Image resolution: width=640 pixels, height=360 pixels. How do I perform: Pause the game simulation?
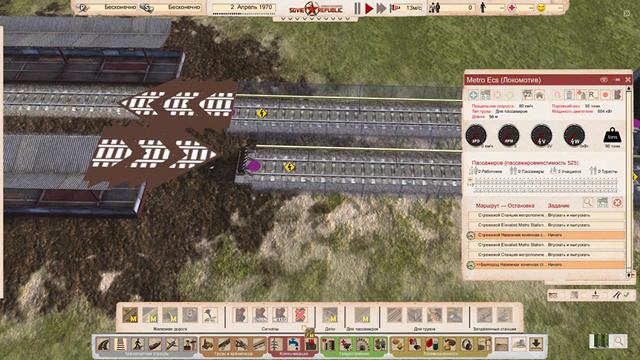point(357,8)
